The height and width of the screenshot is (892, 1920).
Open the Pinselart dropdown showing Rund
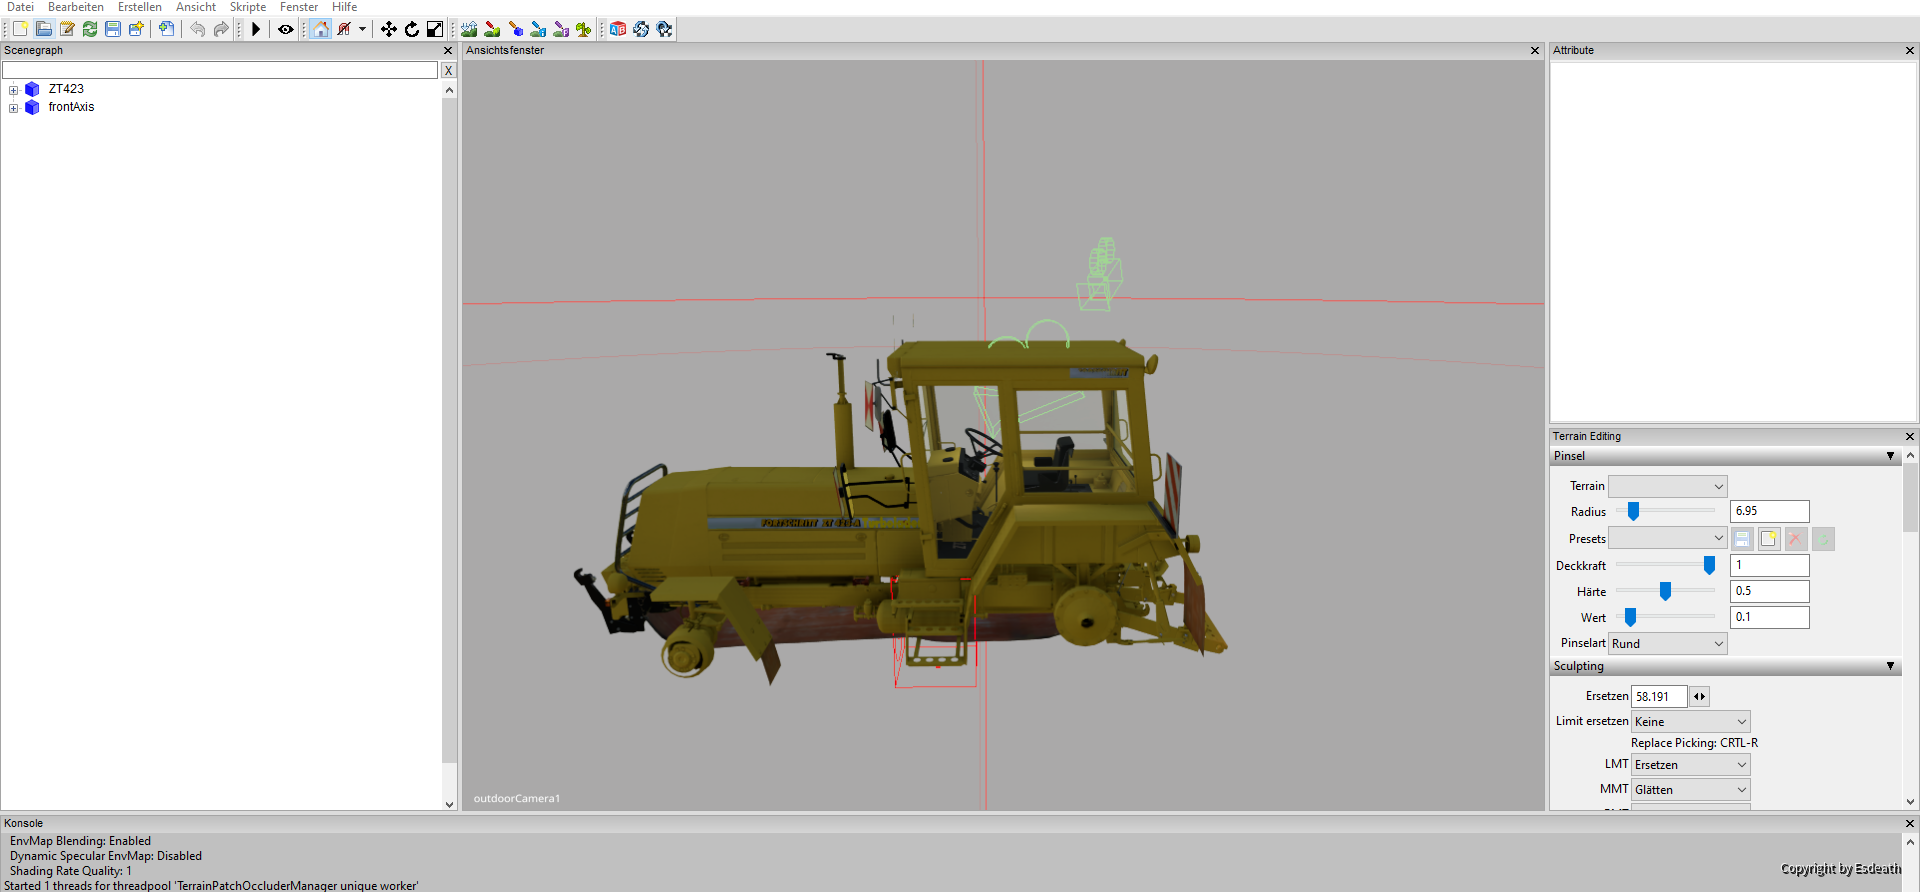click(x=1667, y=644)
